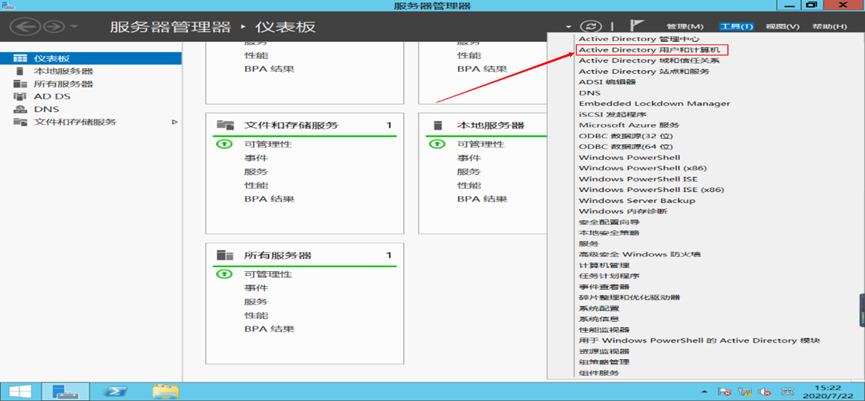Image resolution: width=865 pixels, height=401 pixels.
Task: Click the 本地服务器 tile header icon
Action: tap(437, 125)
